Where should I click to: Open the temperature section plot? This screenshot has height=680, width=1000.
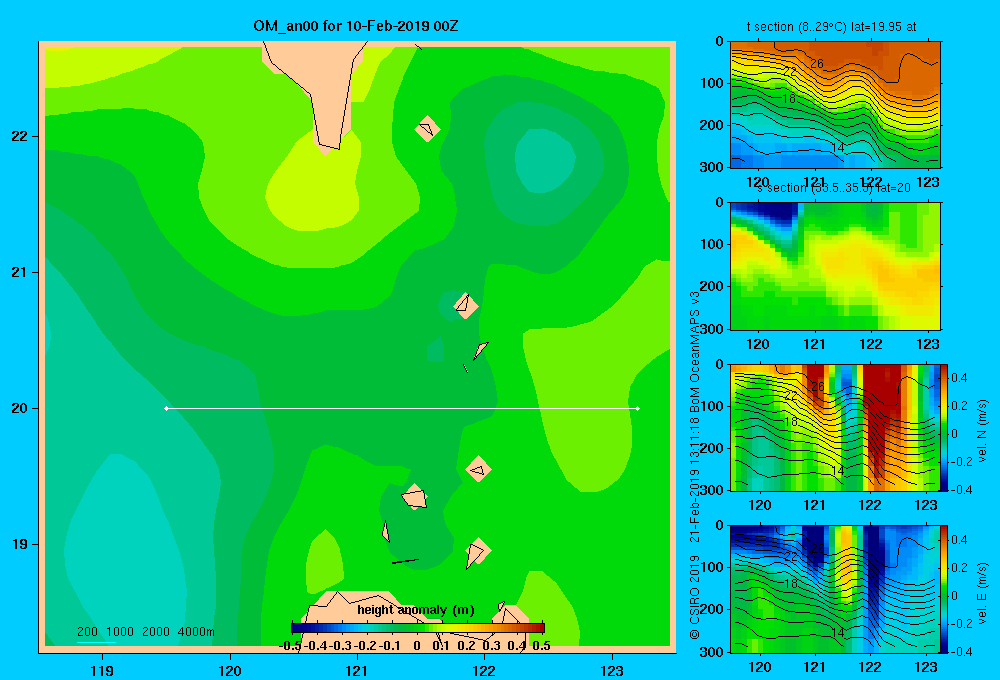tap(835, 105)
